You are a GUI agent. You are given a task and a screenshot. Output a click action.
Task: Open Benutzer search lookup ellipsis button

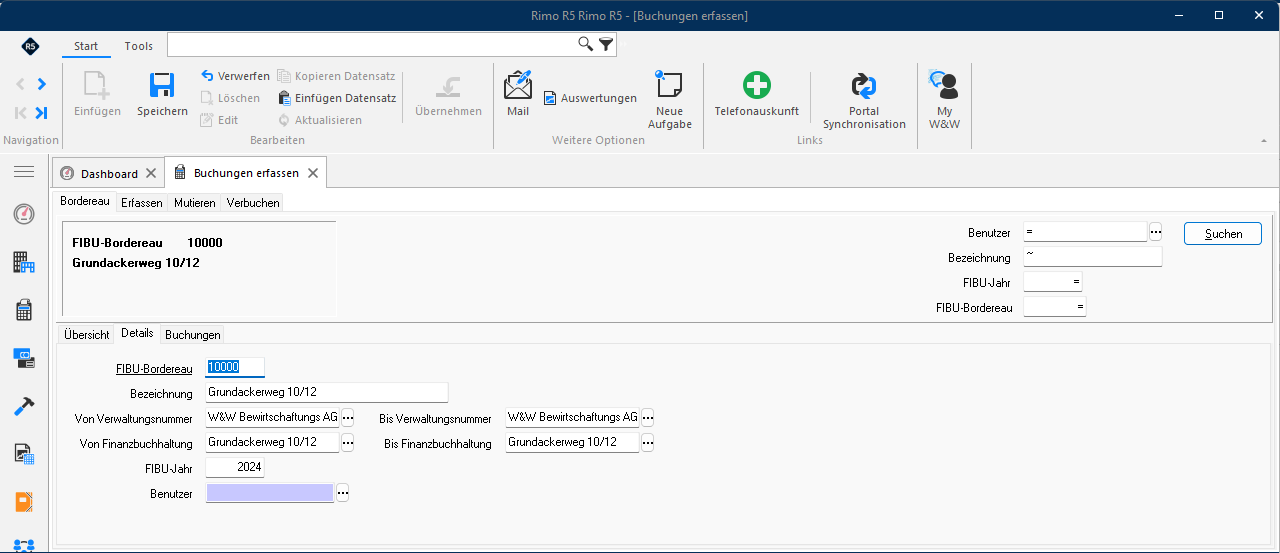1156,232
